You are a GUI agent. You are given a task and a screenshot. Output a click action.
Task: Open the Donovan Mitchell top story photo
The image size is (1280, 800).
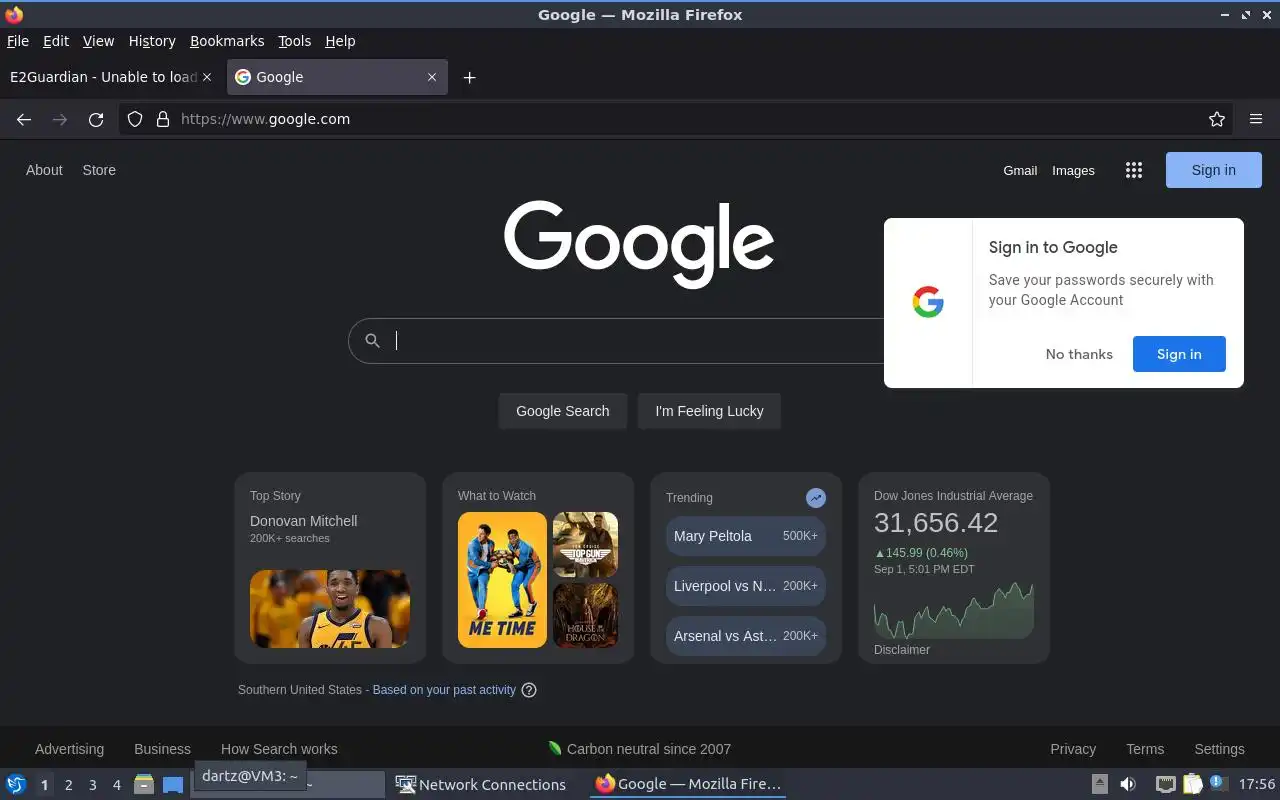point(330,609)
